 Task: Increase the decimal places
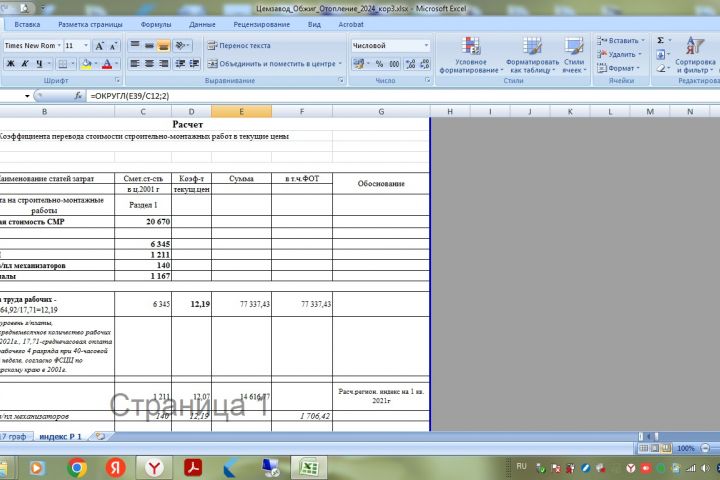(x=411, y=64)
